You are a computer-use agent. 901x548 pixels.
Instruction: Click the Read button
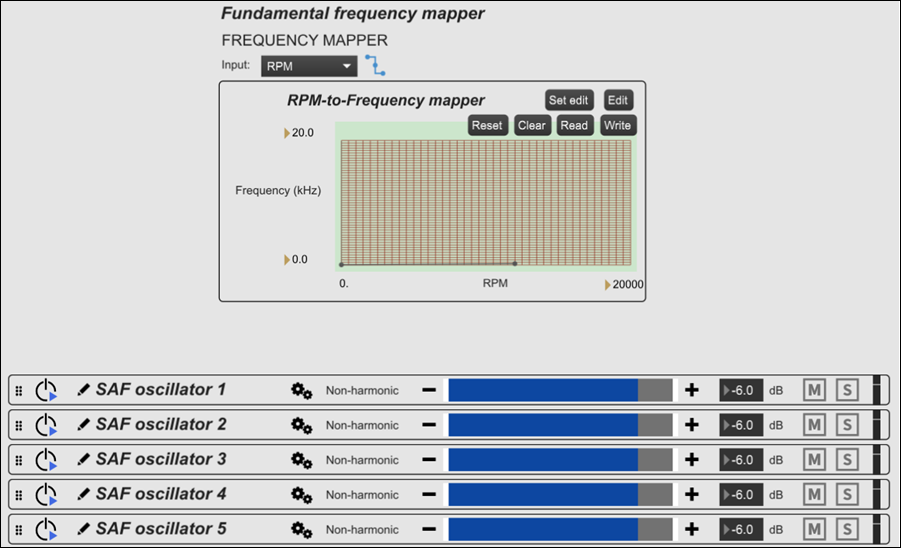(575, 125)
